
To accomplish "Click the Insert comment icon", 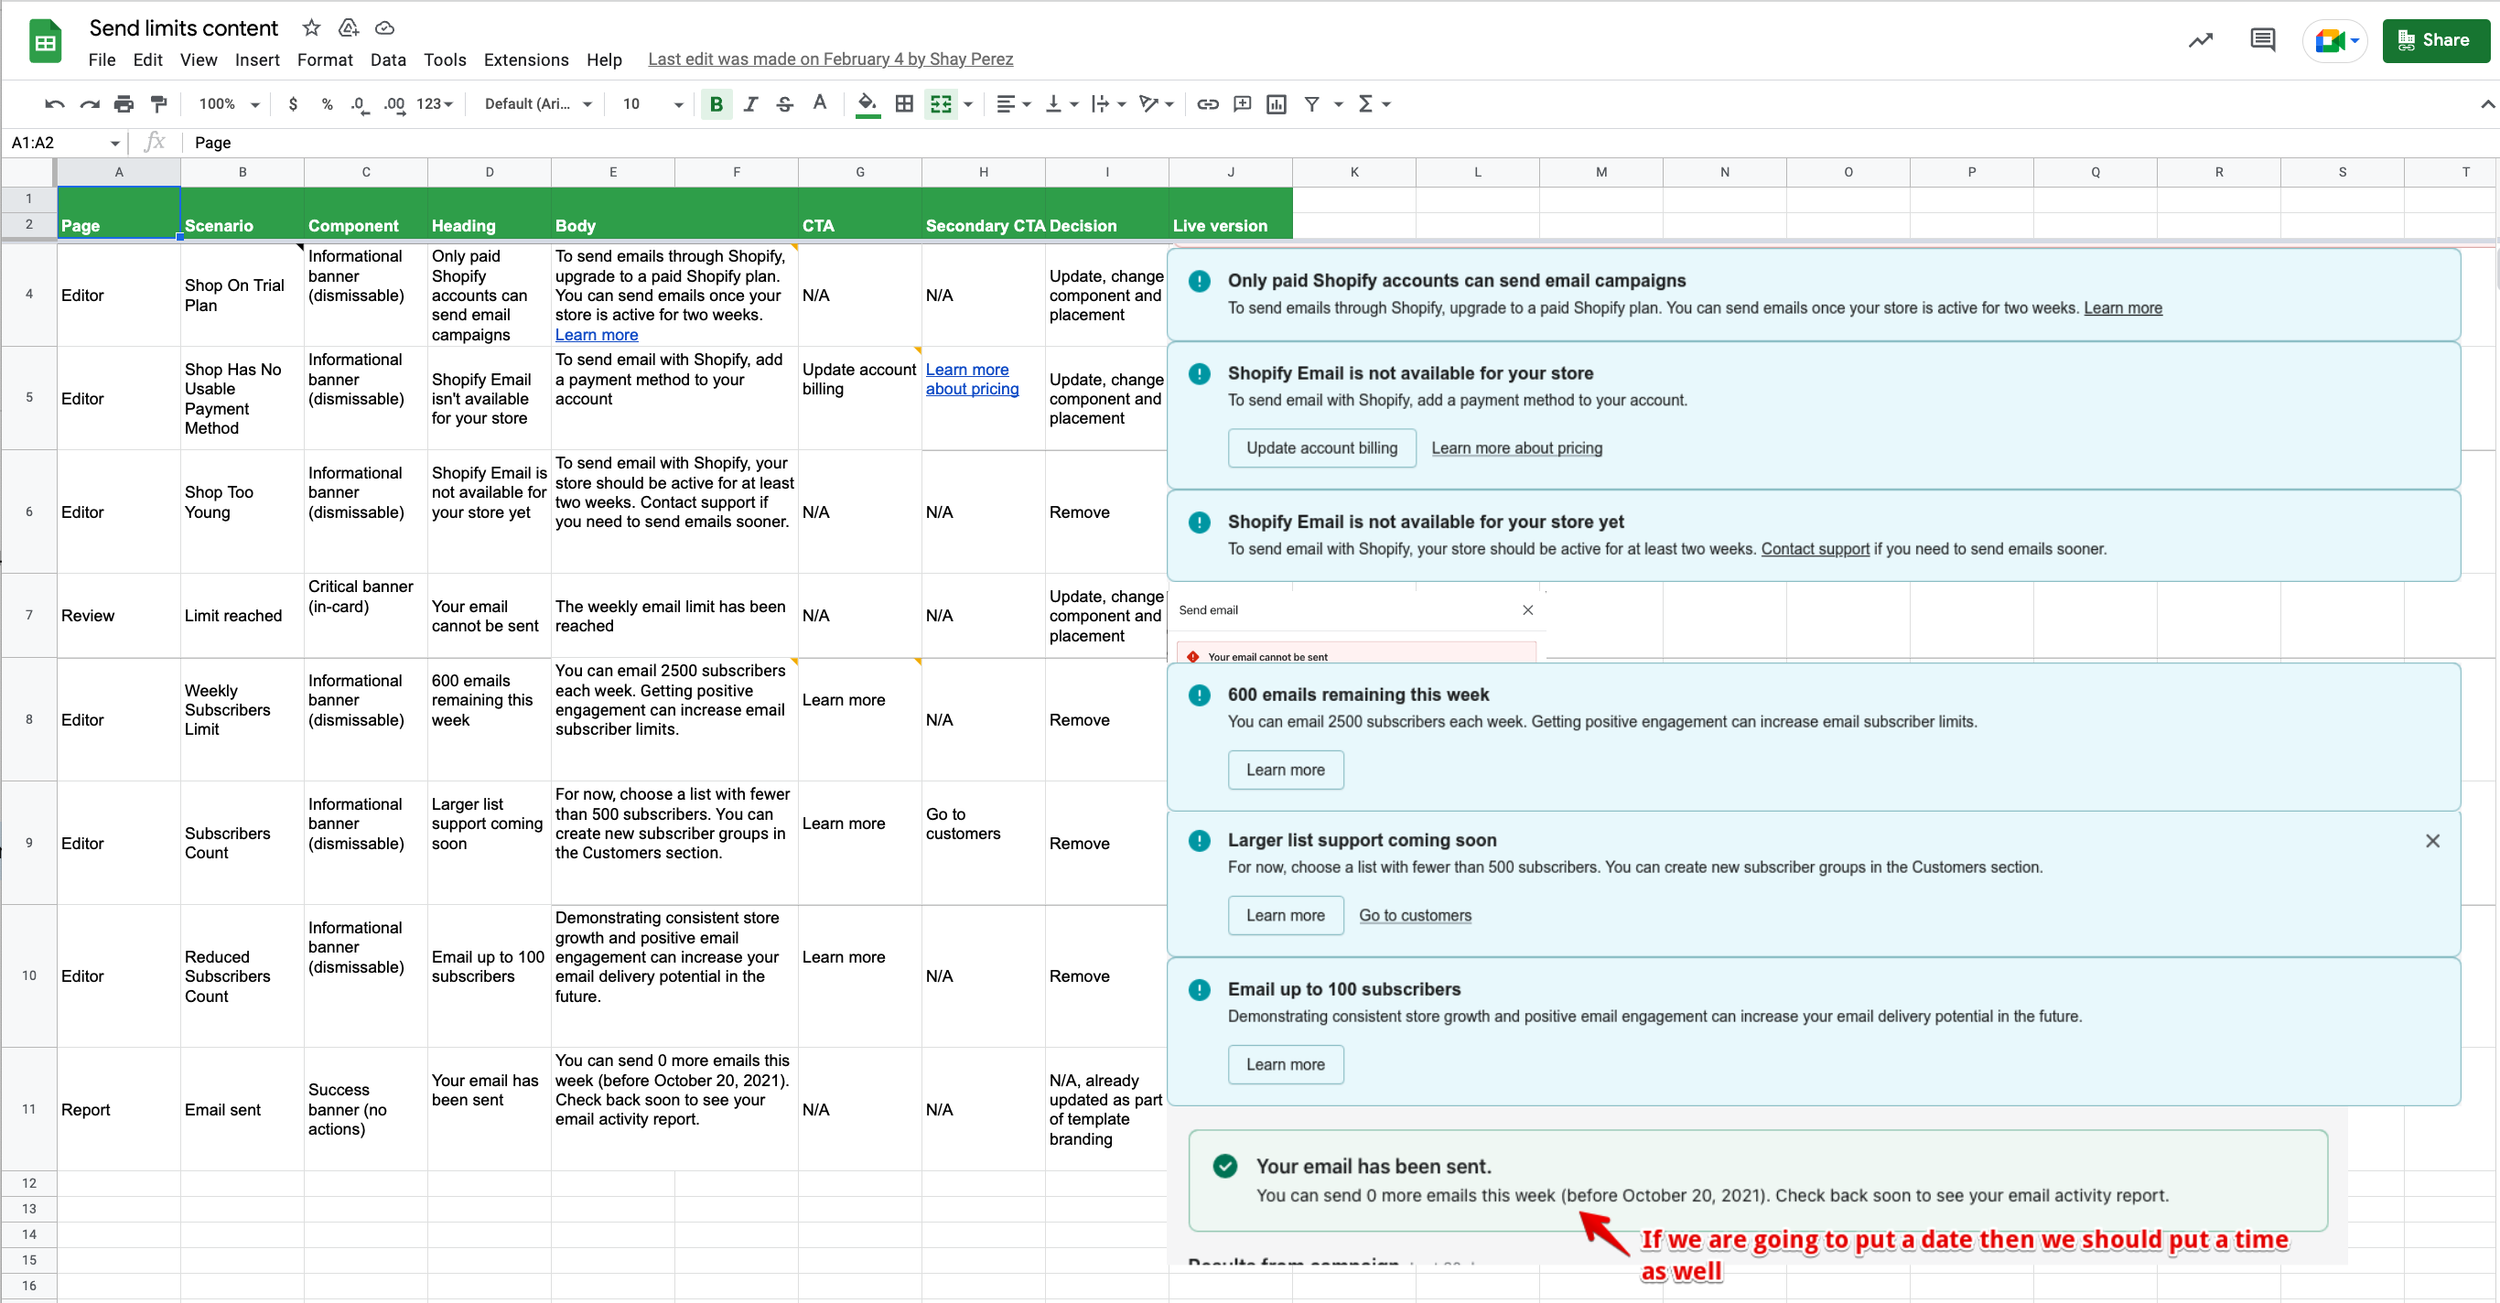I will (1242, 104).
